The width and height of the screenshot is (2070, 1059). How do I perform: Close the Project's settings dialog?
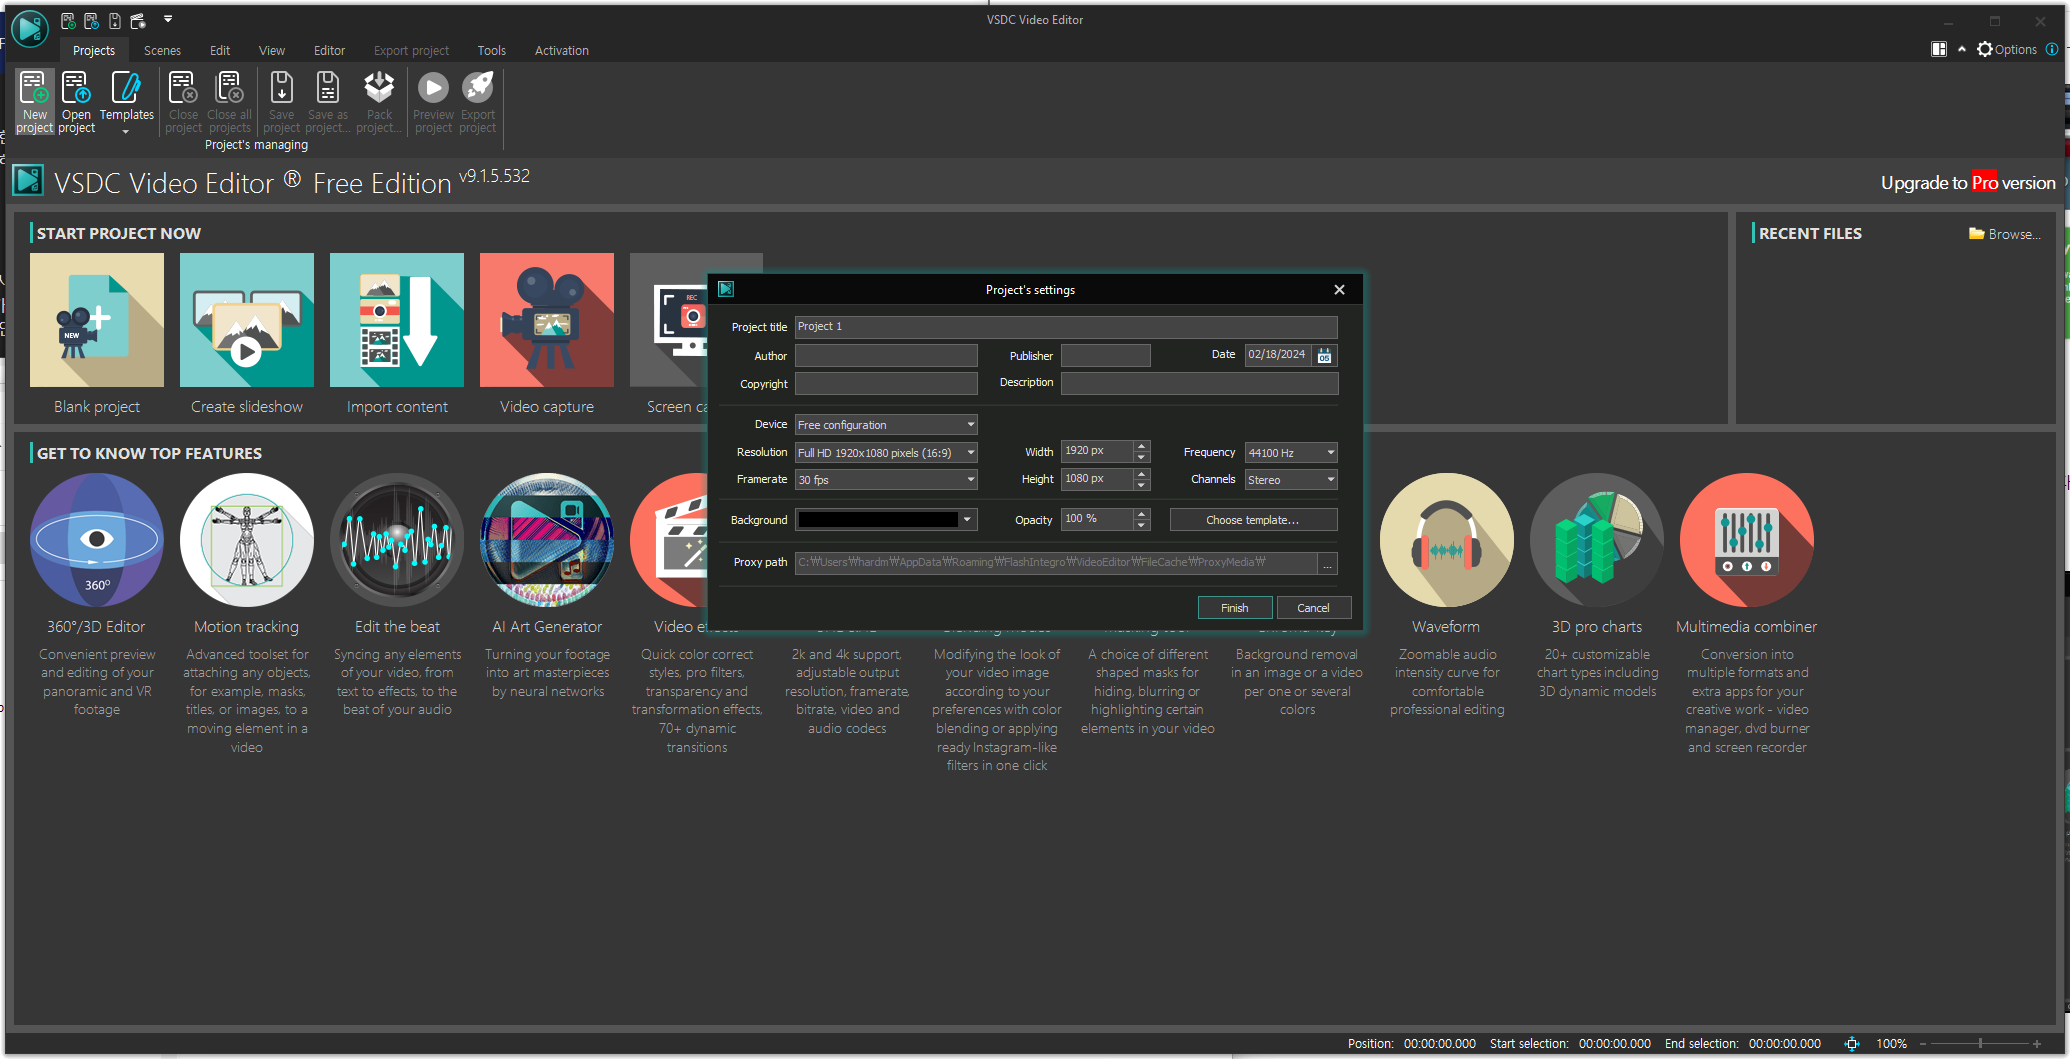coord(1339,290)
